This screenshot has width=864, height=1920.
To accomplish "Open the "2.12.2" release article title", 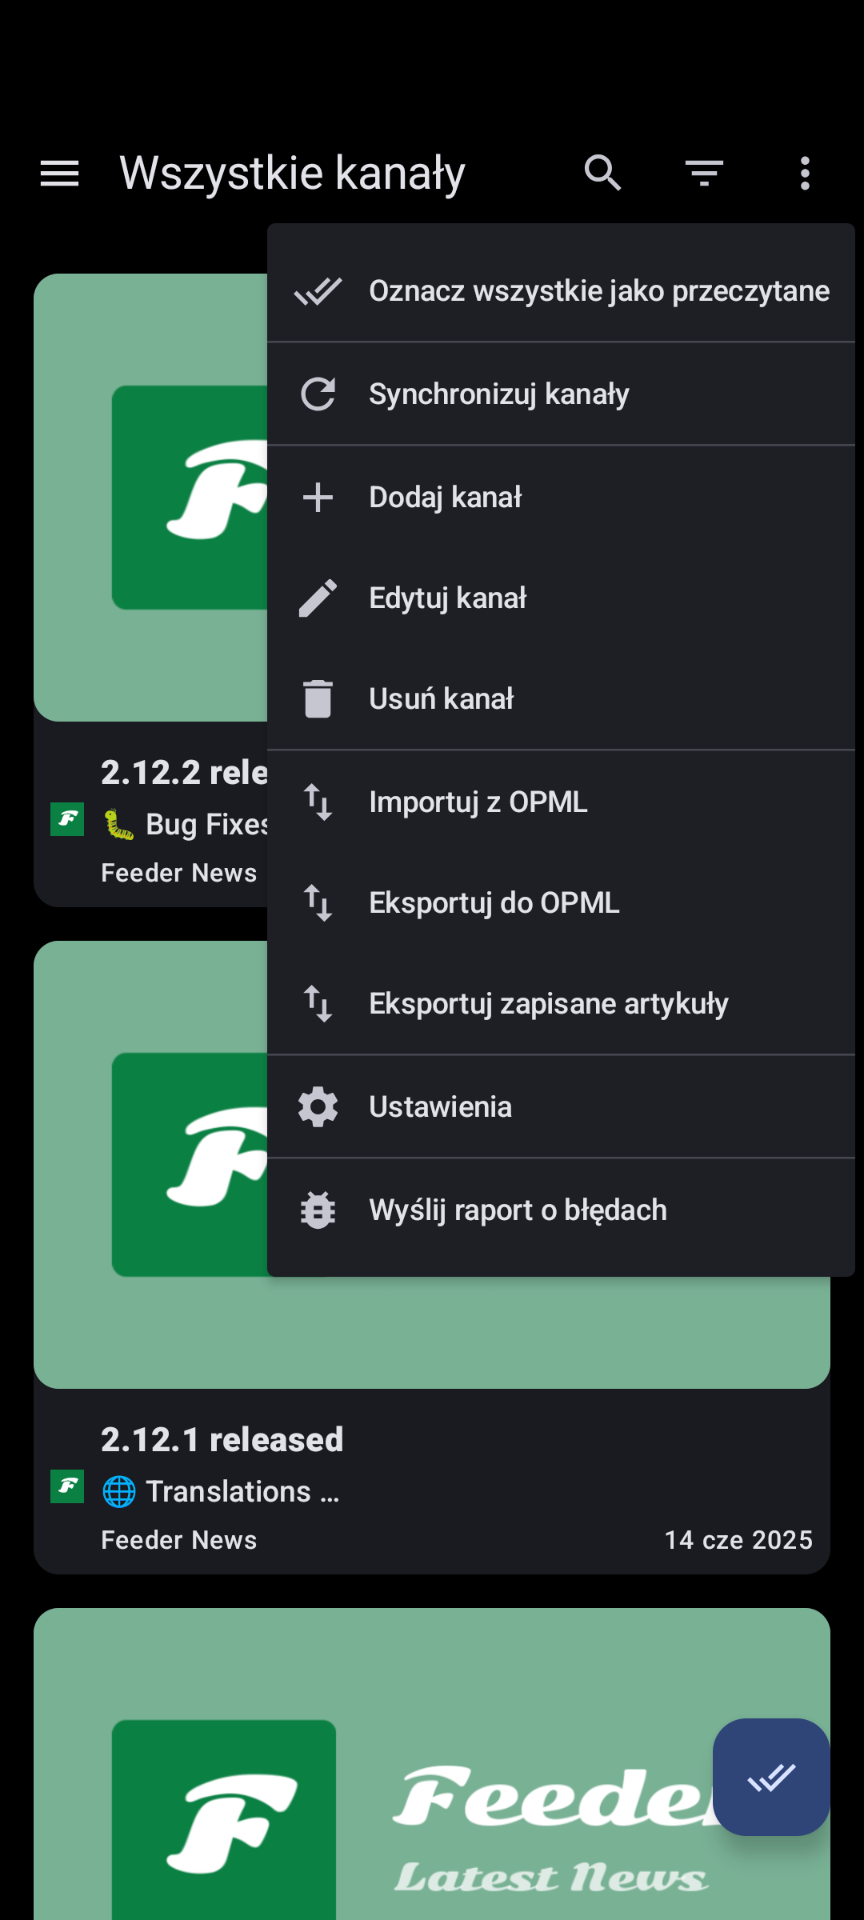I will pos(184,772).
